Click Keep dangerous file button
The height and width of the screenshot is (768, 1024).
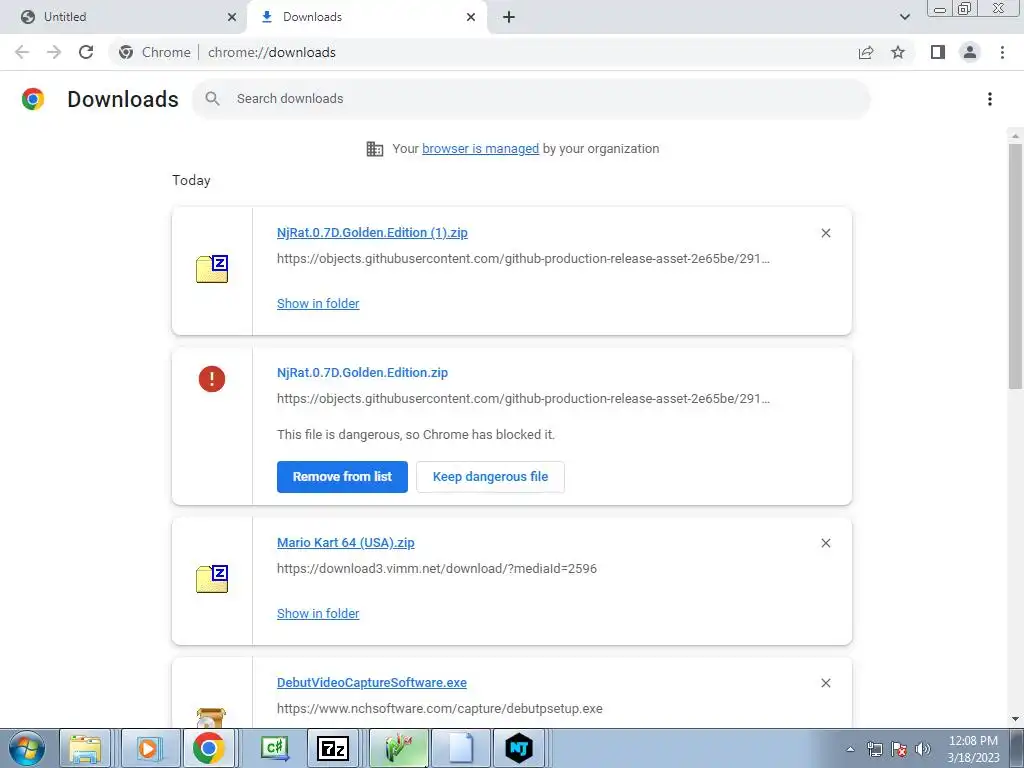[x=490, y=477]
